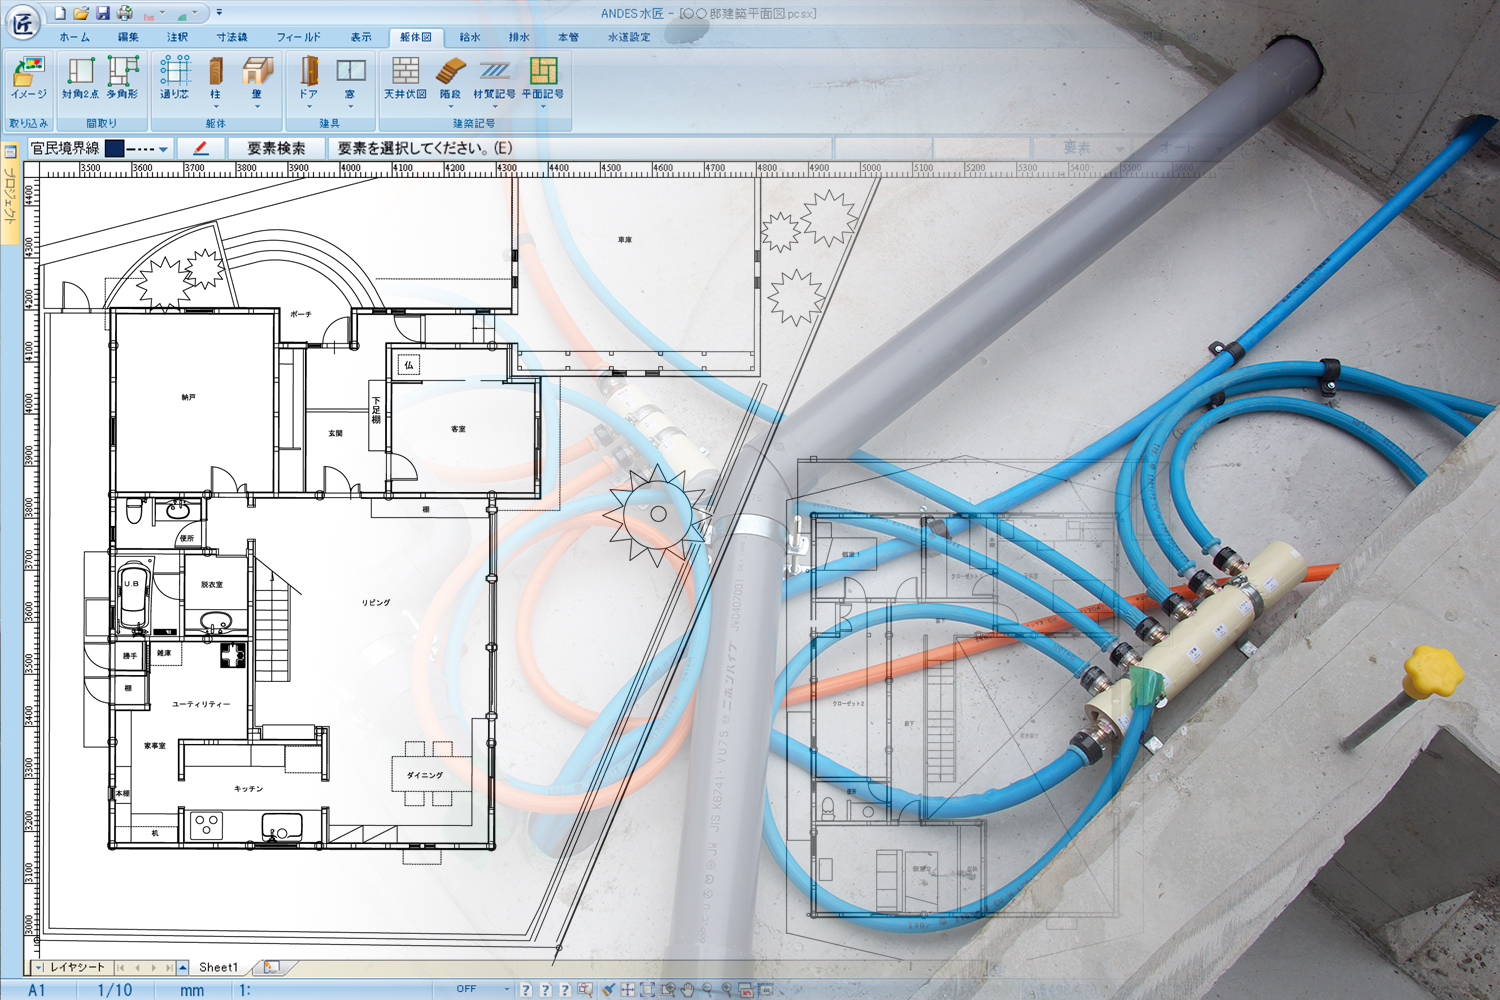
Task: Click the fit-to-frame zoom icon in status bar
Action: tap(647, 990)
